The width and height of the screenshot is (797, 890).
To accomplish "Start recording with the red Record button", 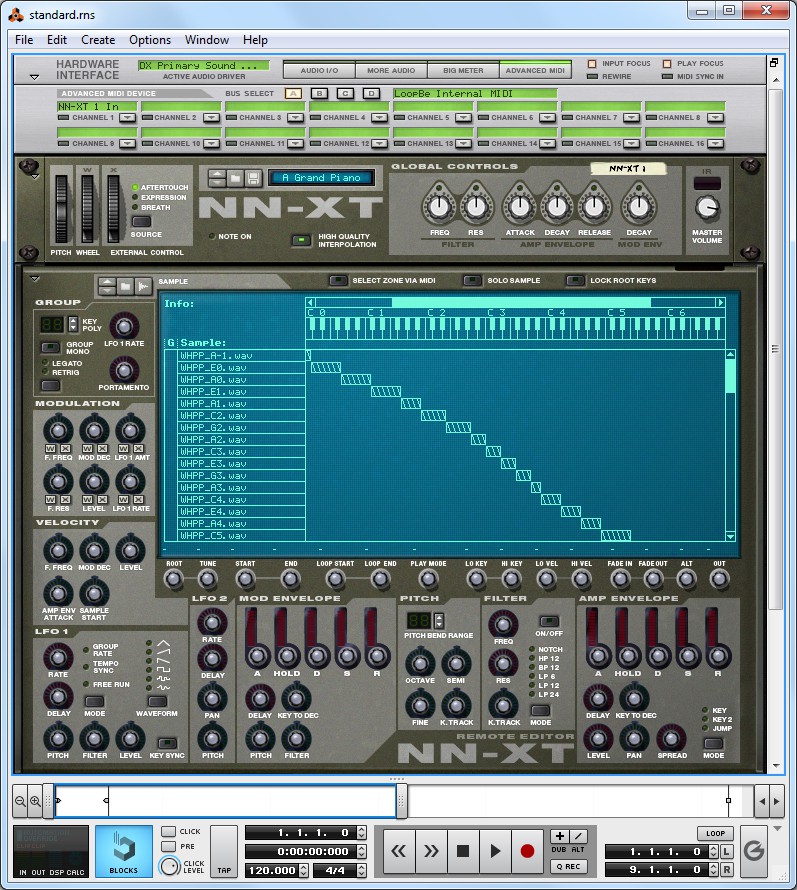I will pyautogui.click(x=527, y=851).
